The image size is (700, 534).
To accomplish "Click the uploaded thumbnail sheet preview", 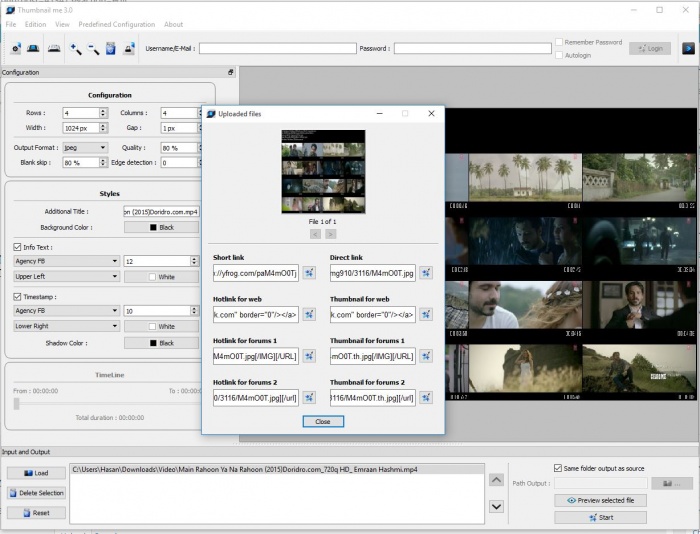I will [323, 171].
